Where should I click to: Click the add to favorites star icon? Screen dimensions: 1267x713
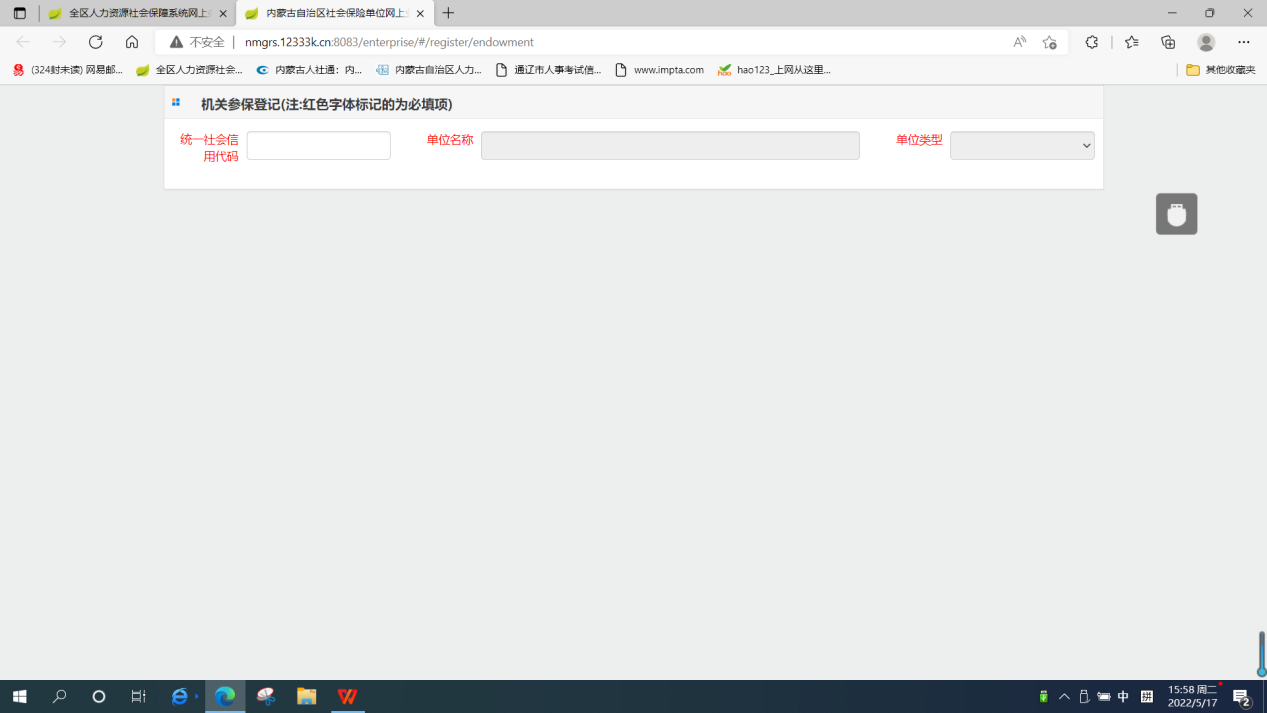click(x=1049, y=42)
